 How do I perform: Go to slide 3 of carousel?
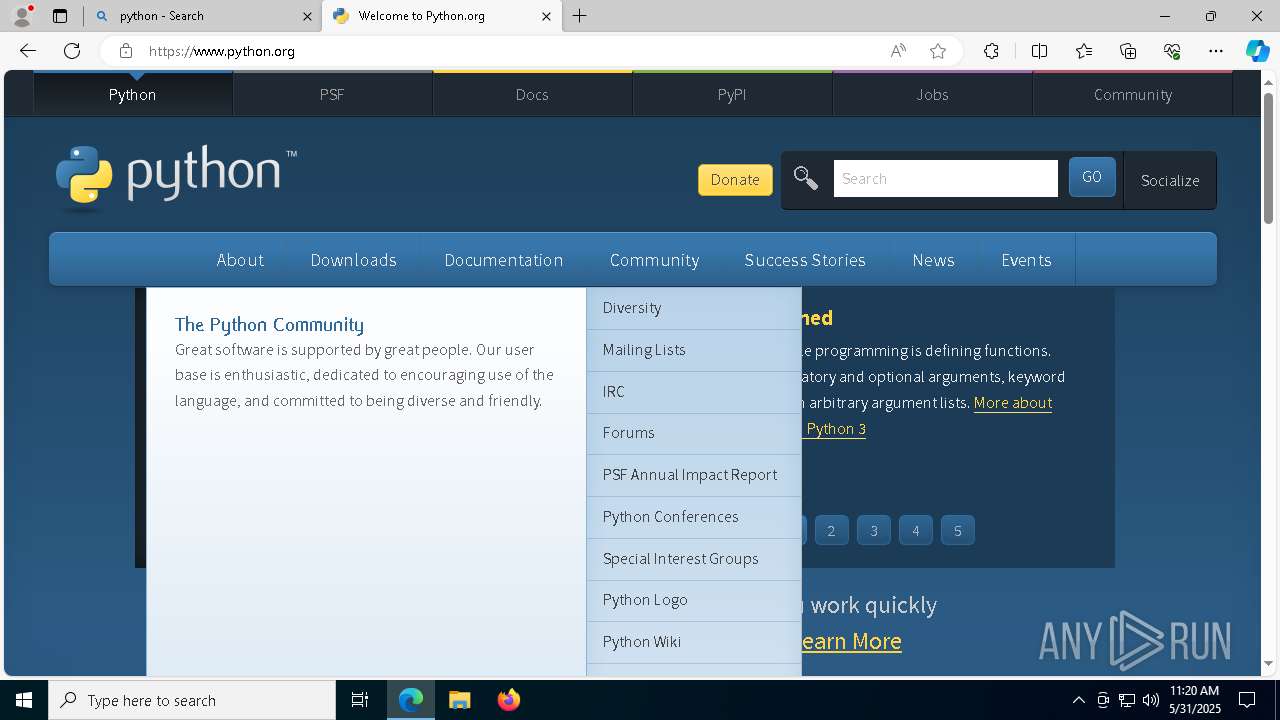click(x=873, y=531)
